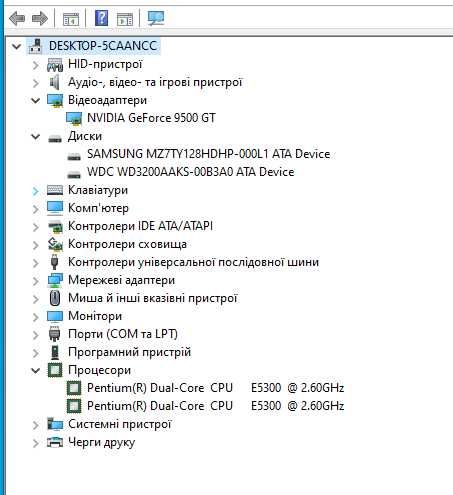Expand the Клавіатури category
The width and height of the screenshot is (453, 495).
pyautogui.click(x=36, y=191)
